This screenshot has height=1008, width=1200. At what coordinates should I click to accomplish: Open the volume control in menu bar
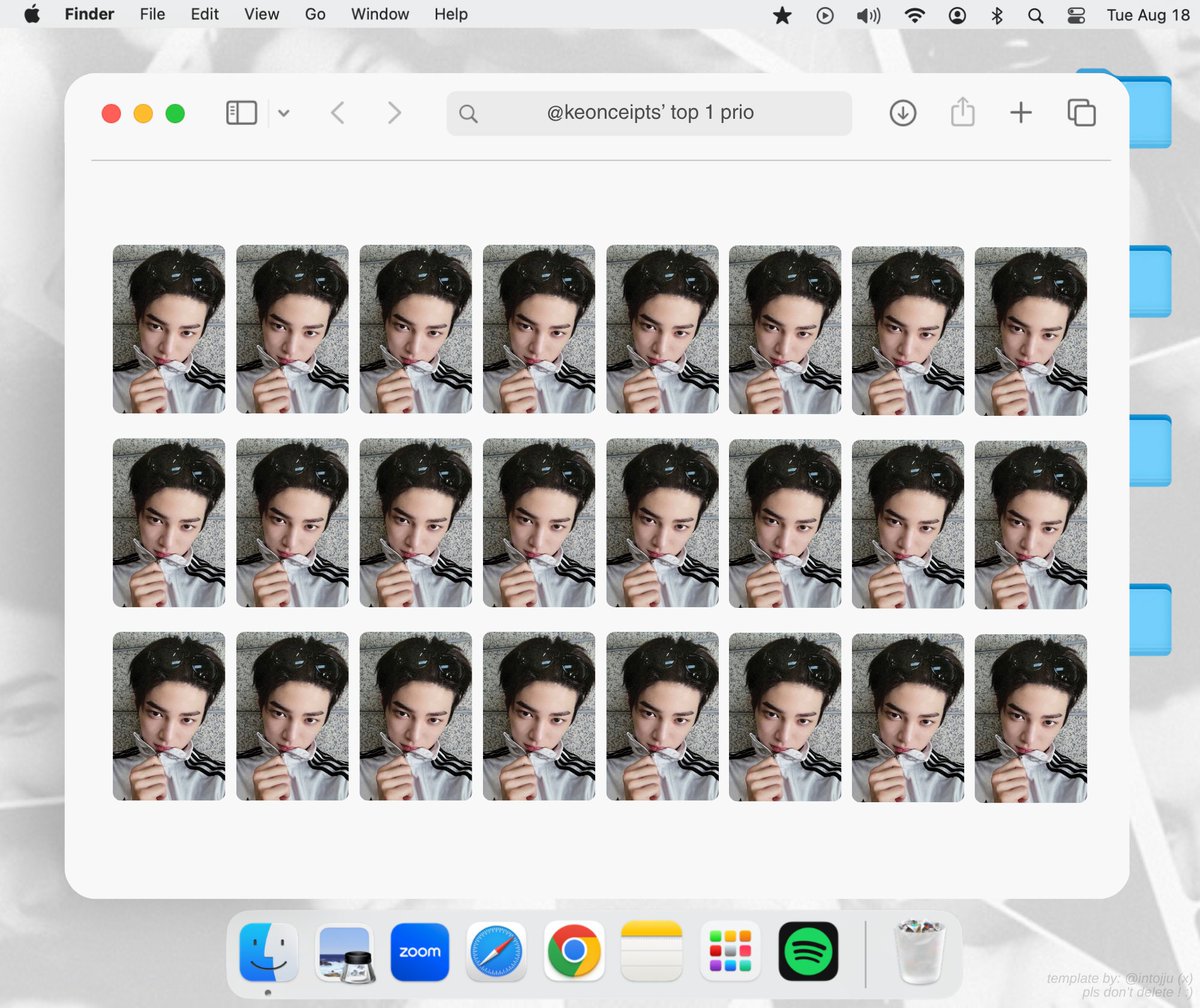(869, 15)
